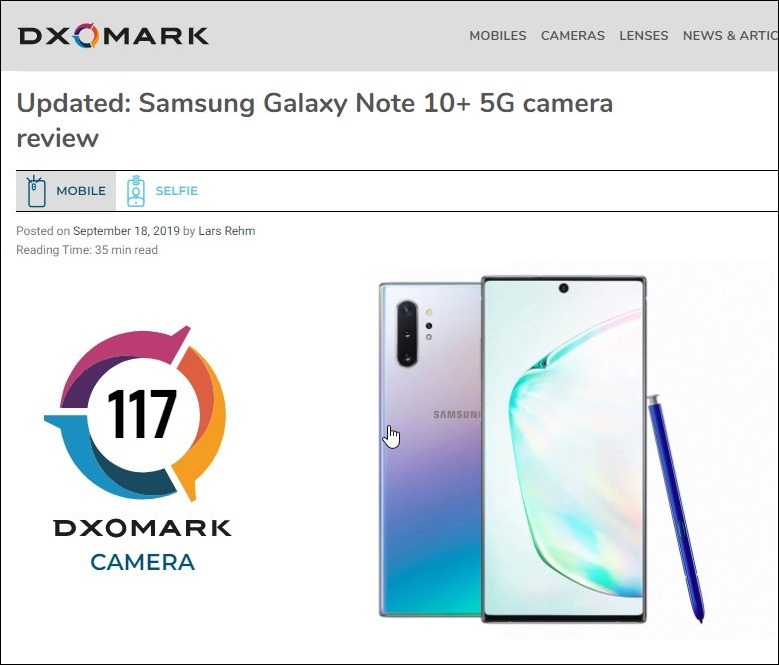Open author Lars Rehm's page
Viewport: 779px width, 665px height.
pyautogui.click(x=227, y=231)
